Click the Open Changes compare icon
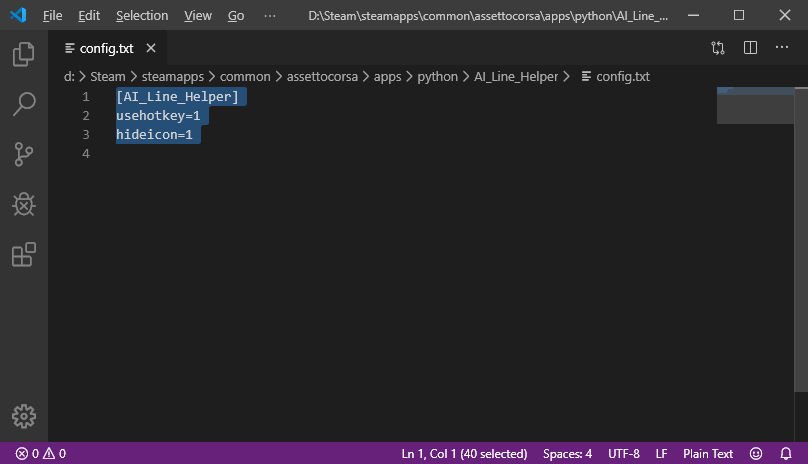 (718, 47)
